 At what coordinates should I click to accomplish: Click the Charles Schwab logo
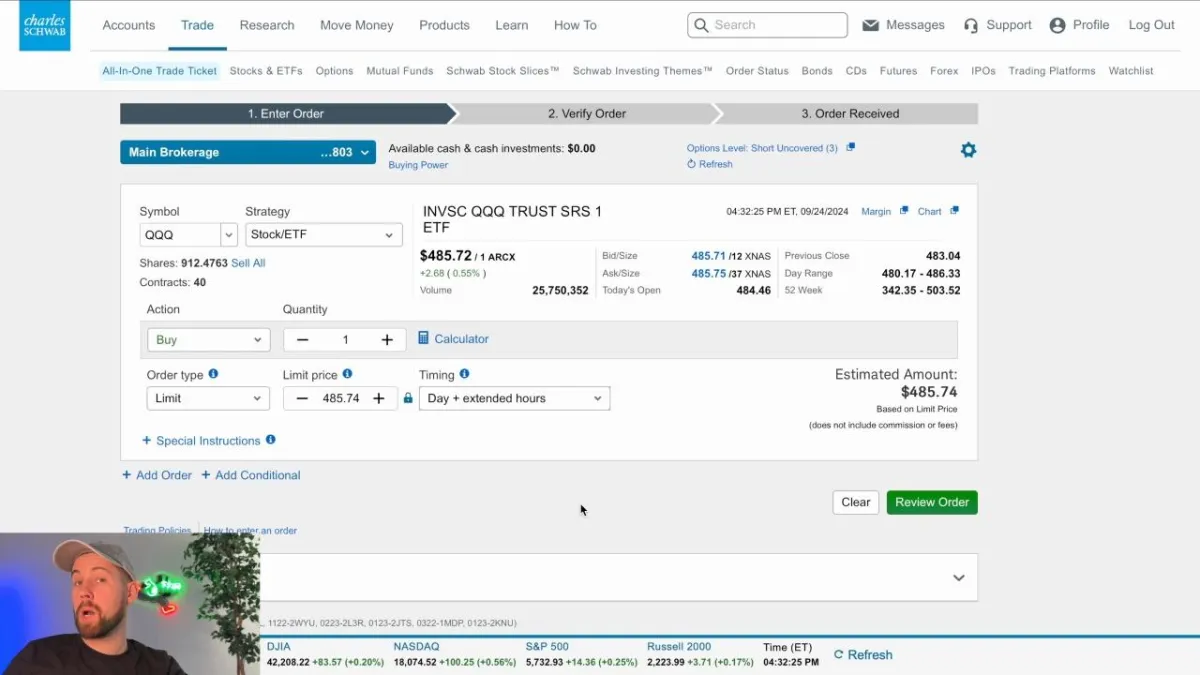coord(45,25)
